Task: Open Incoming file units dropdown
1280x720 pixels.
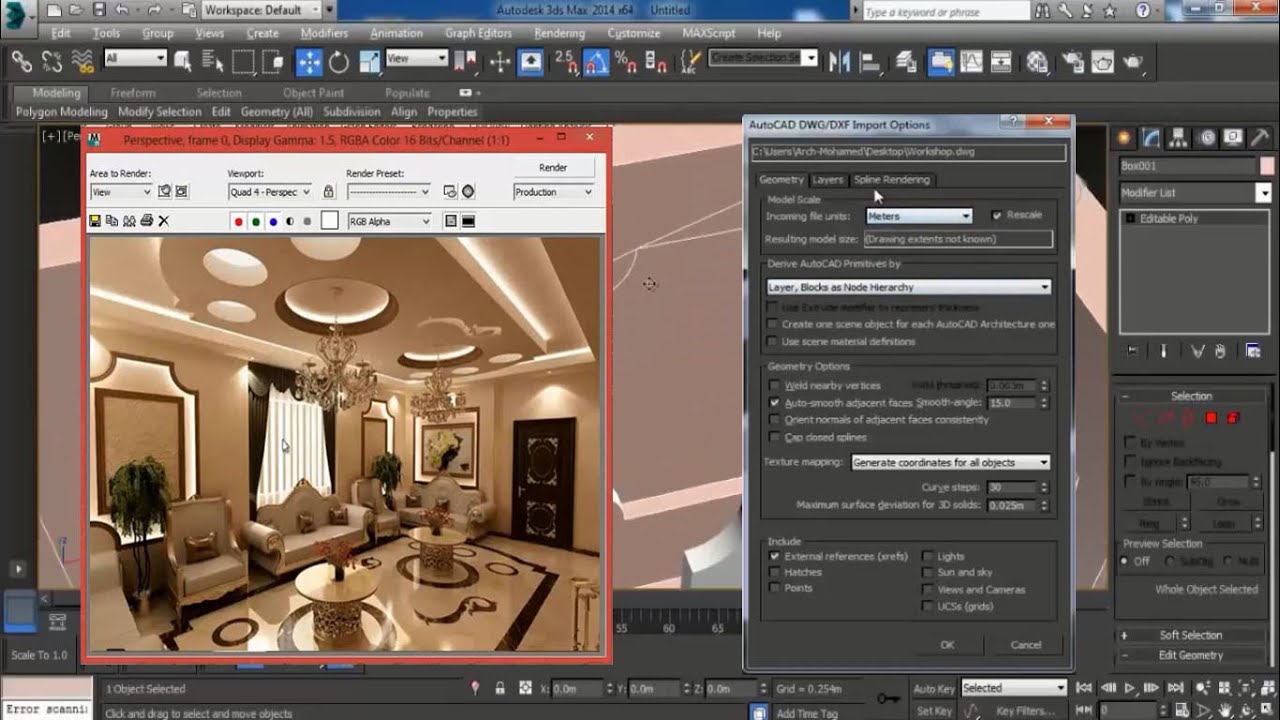Action: pyautogui.click(x=918, y=216)
